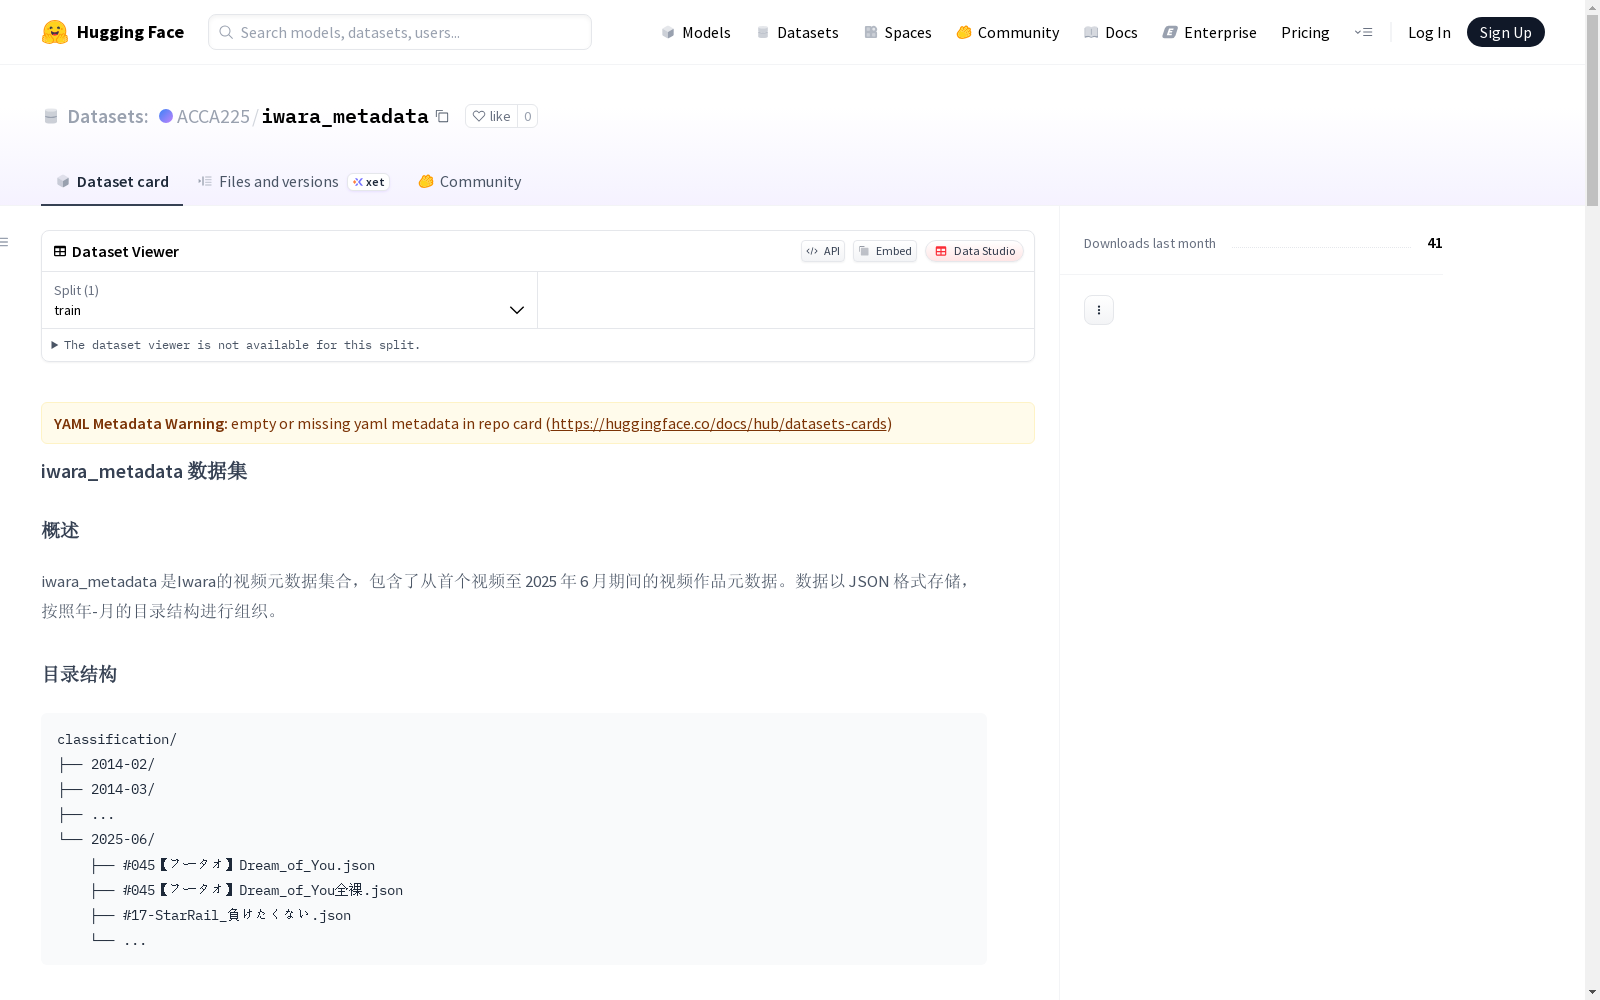Click the 'iwara_metadata 数据集' heading

144,471
